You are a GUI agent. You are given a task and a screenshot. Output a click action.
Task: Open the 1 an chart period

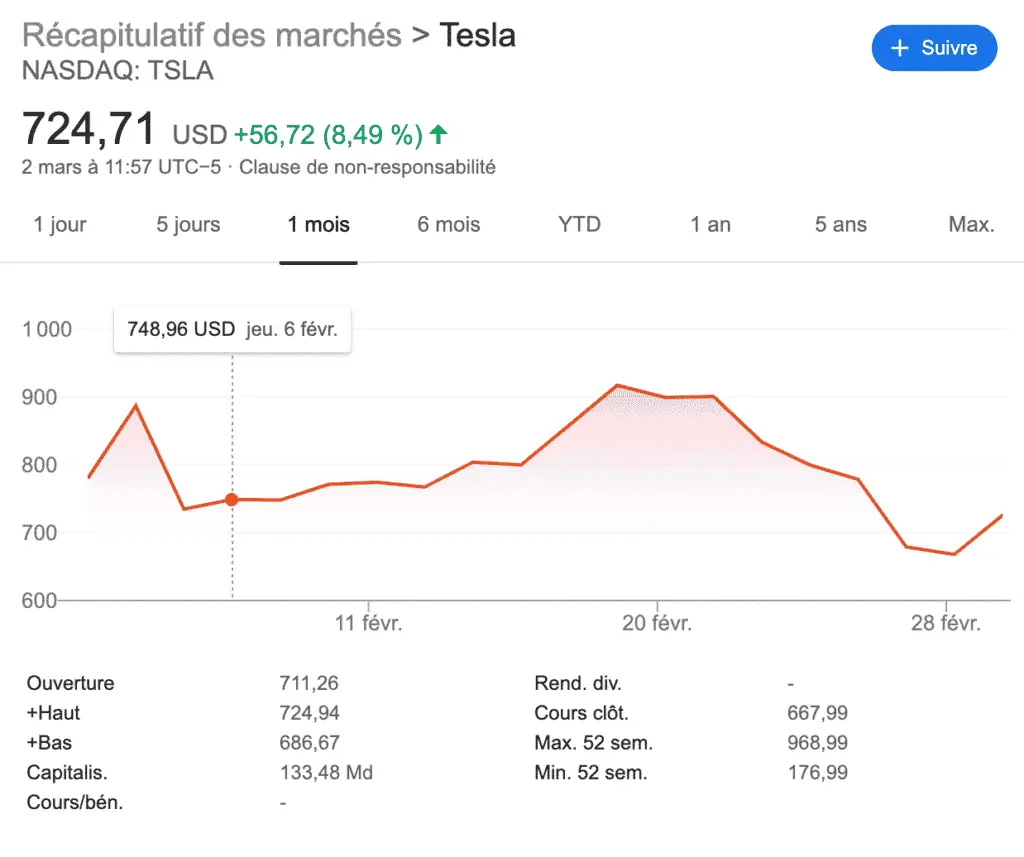click(710, 225)
